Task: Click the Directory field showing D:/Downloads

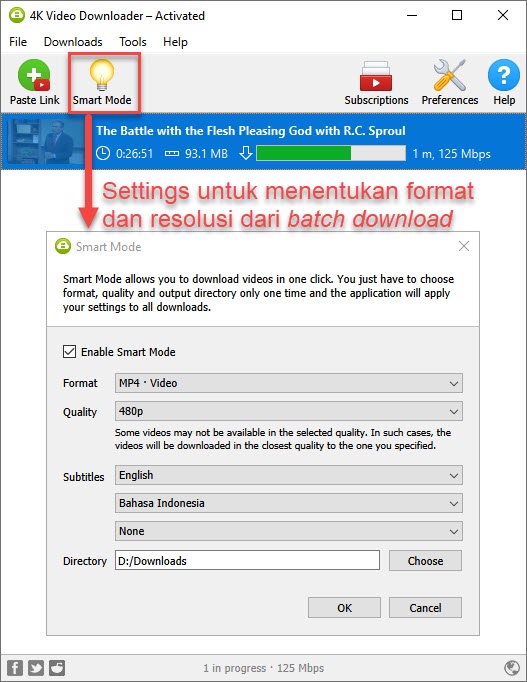Action: [247, 561]
